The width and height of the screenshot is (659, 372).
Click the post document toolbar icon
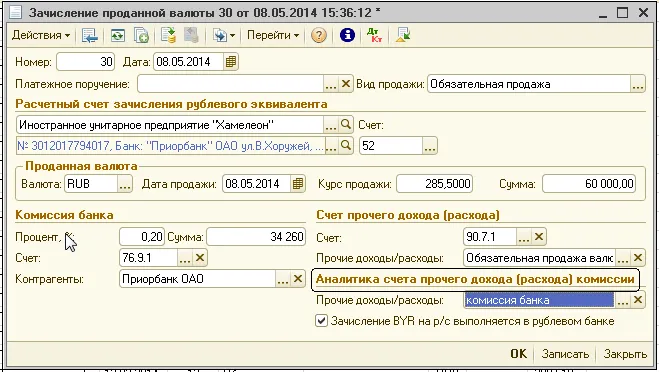168,36
